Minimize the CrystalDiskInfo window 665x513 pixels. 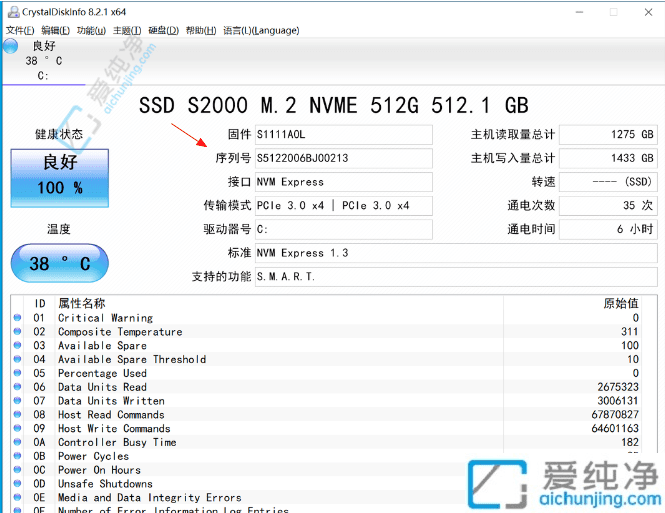pos(579,12)
